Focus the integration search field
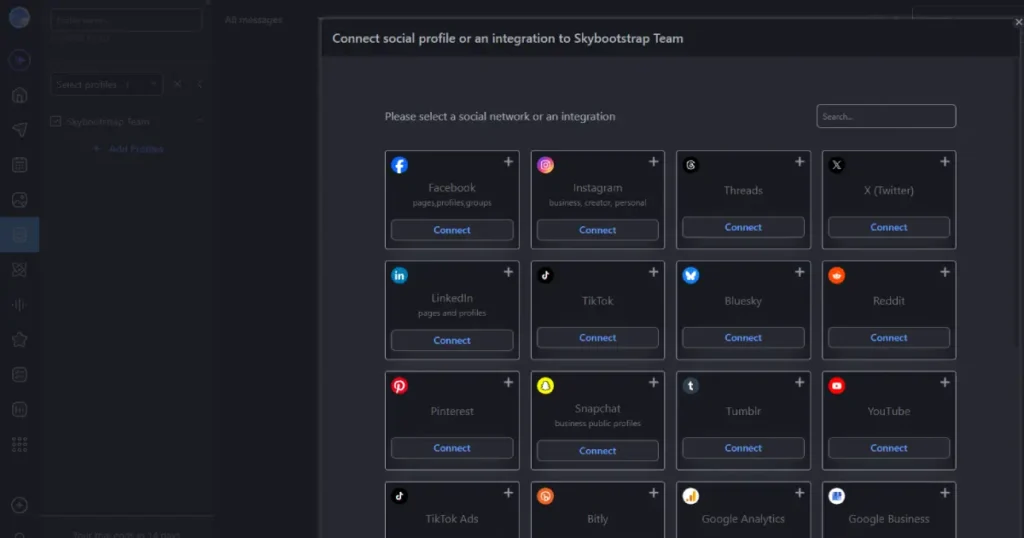Viewport: 1024px width, 538px height. (886, 116)
